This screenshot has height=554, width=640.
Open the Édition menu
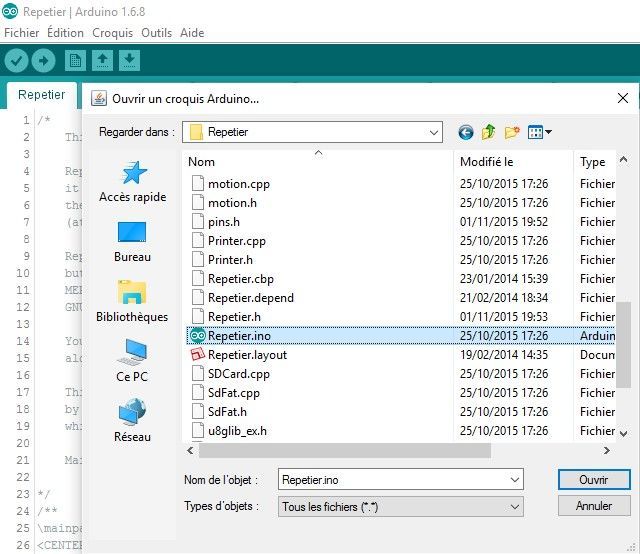(65, 33)
